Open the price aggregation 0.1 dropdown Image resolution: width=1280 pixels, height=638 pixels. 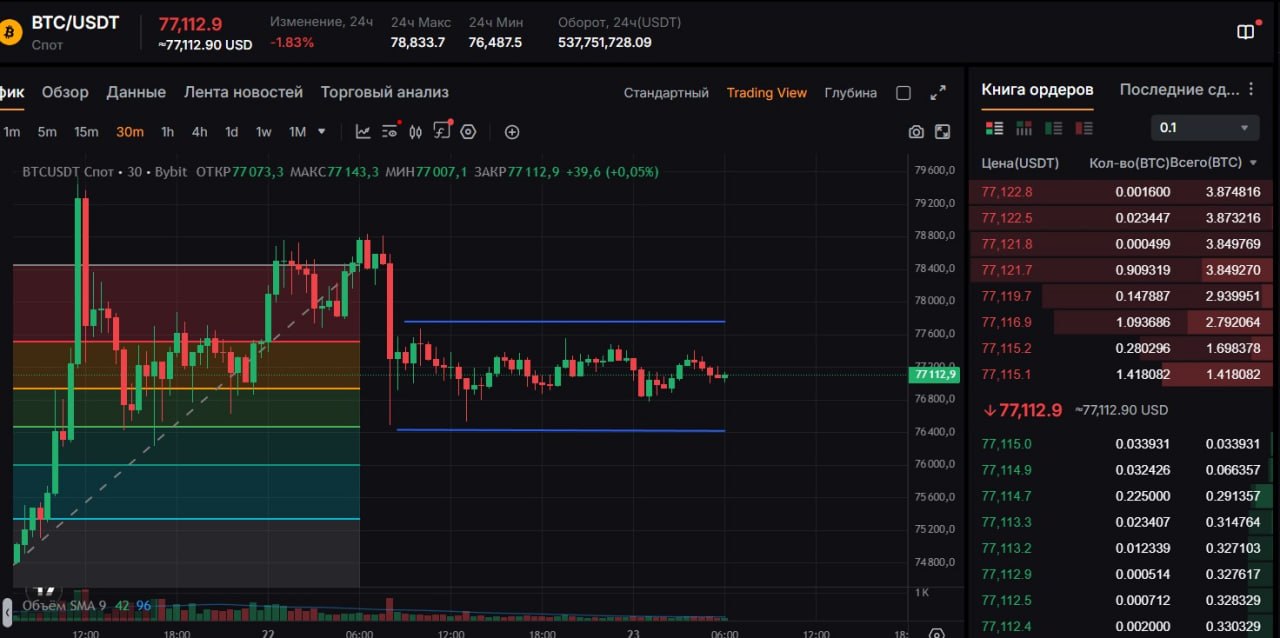1205,128
